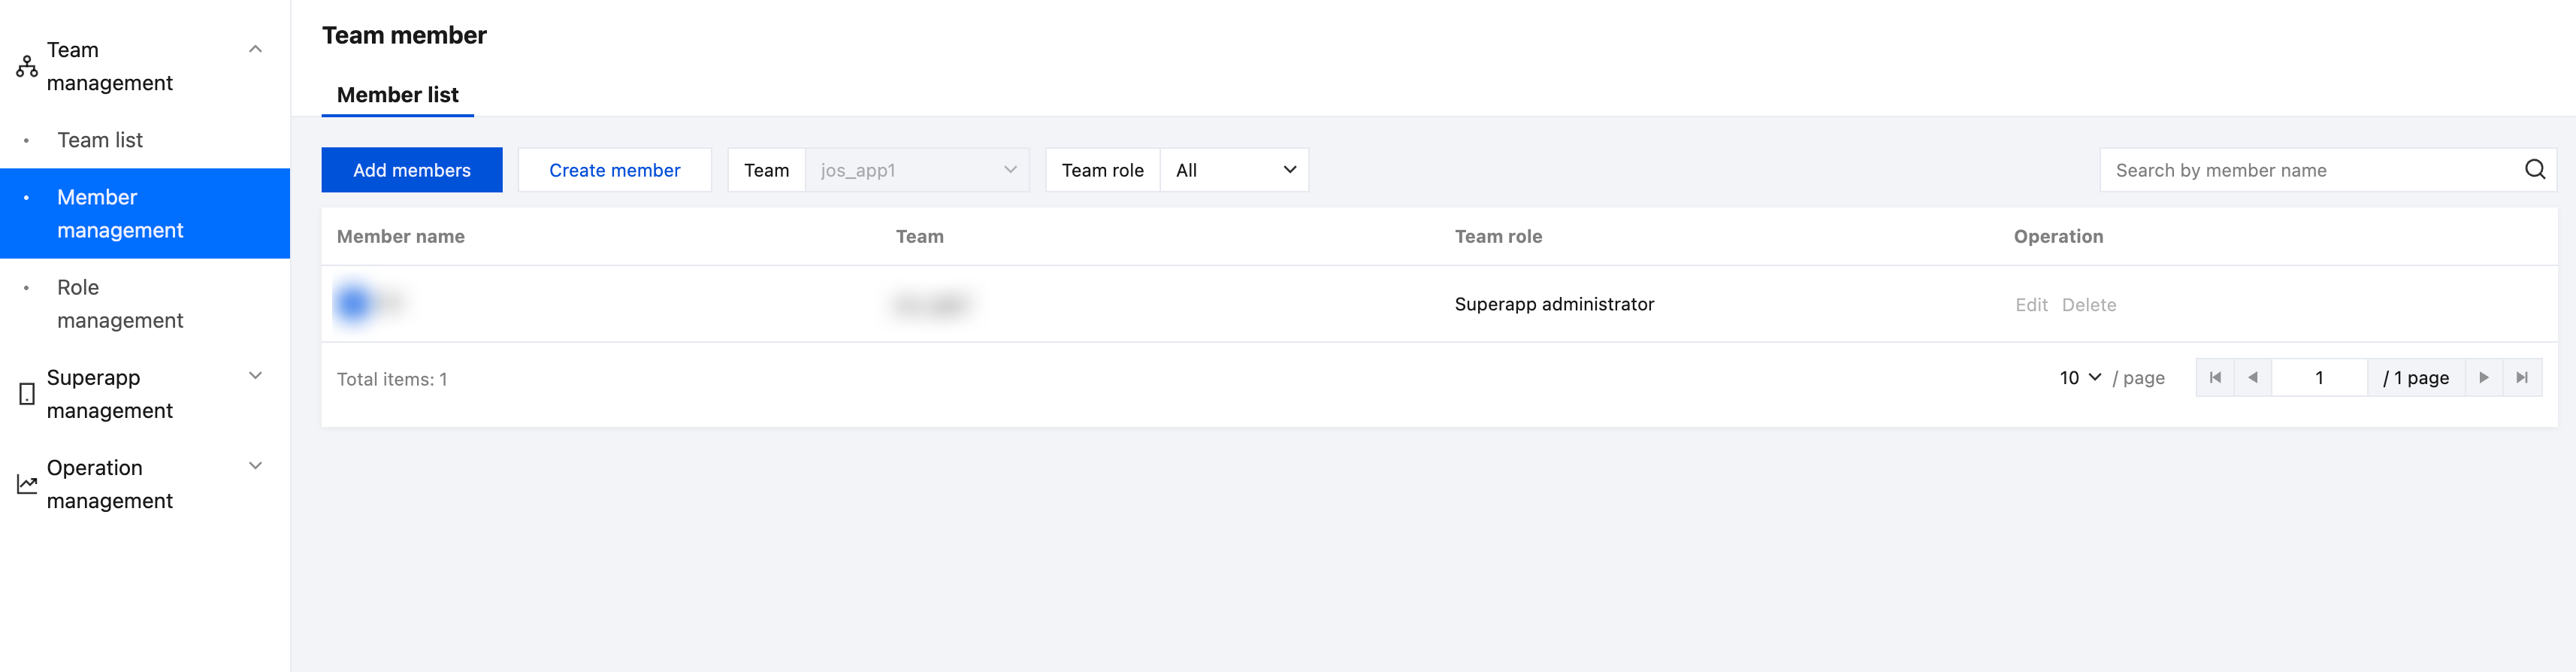Open the Team role All dropdown
This screenshot has height=672, width=2576.
[1234, 170]
